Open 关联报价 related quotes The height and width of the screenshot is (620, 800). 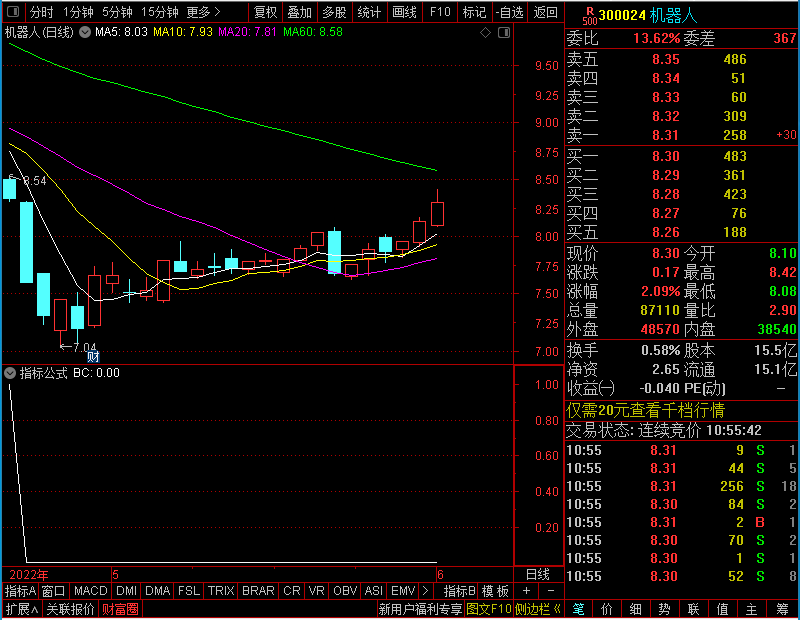coord(70,609)
